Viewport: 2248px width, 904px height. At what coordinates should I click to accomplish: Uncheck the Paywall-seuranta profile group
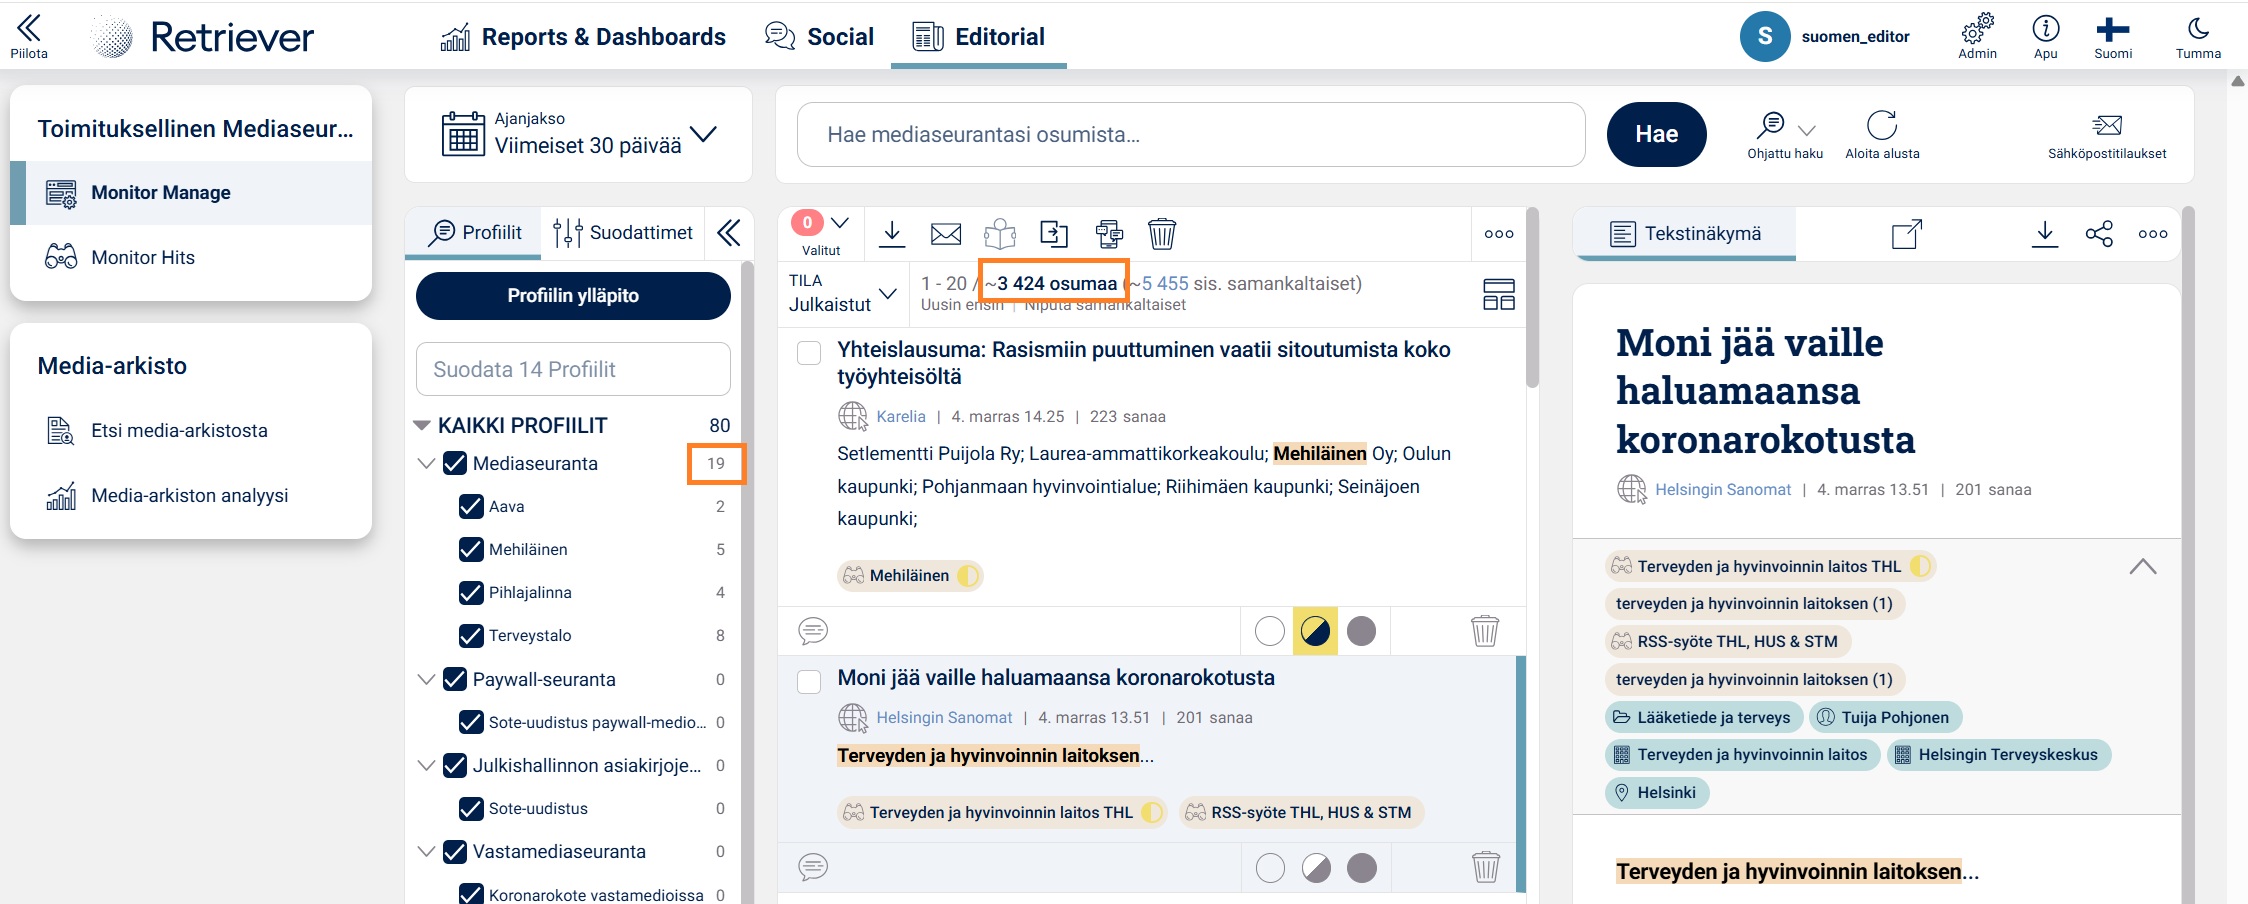click(455, 679)
